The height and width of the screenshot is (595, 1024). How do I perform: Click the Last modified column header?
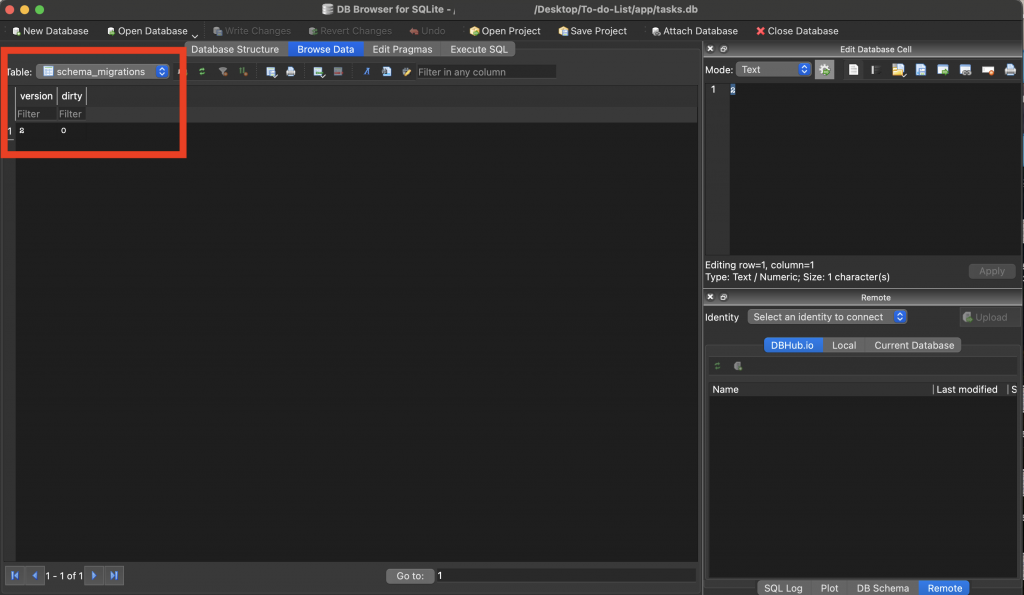970,389
